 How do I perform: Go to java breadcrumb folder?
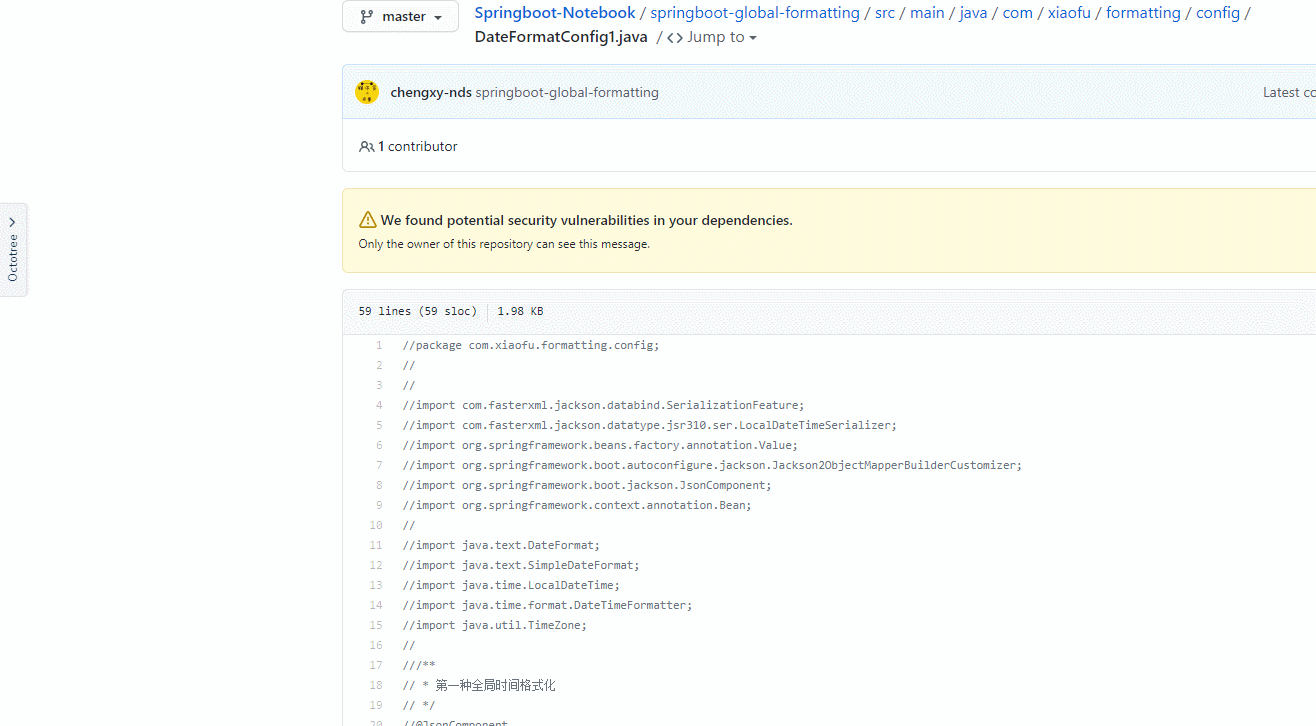[973, 13]
